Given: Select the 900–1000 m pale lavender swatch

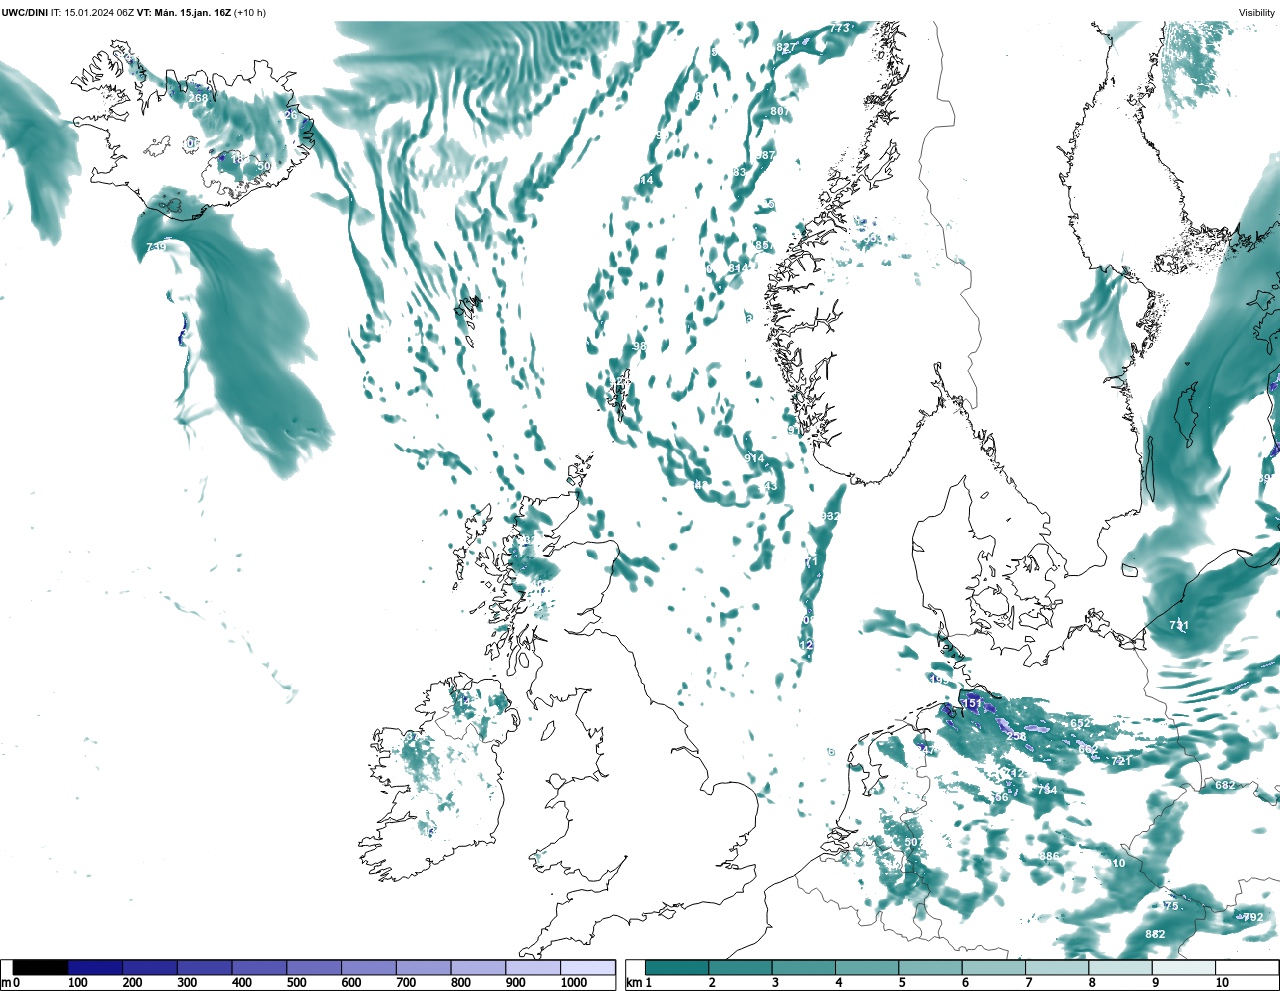Looking at the screenshot, I should 533,967.
